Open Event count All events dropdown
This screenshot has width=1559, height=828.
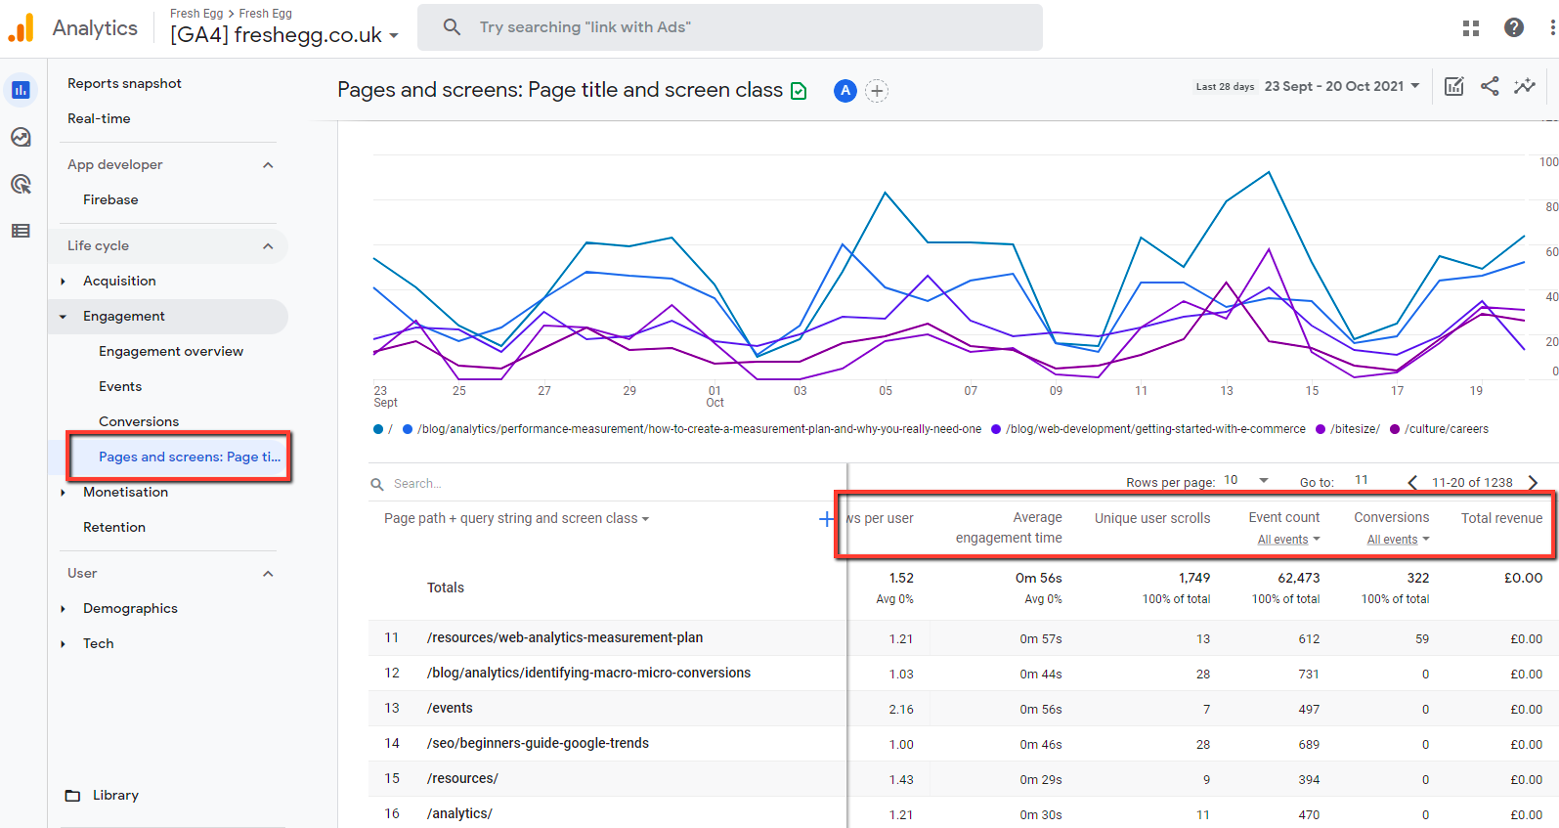[1289, 539]
